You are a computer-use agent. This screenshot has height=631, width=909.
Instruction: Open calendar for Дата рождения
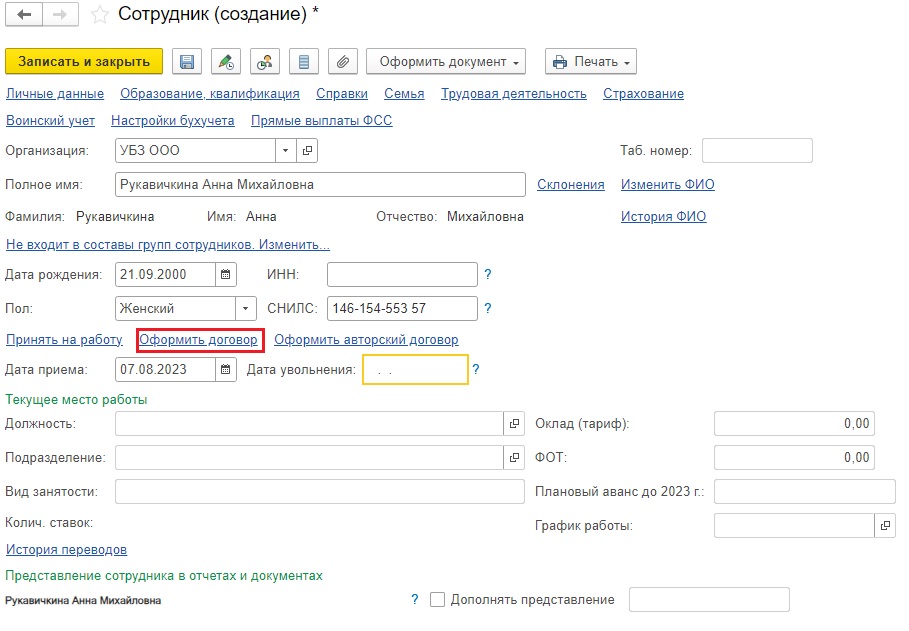pyautogui.click(x=226, y=274)
